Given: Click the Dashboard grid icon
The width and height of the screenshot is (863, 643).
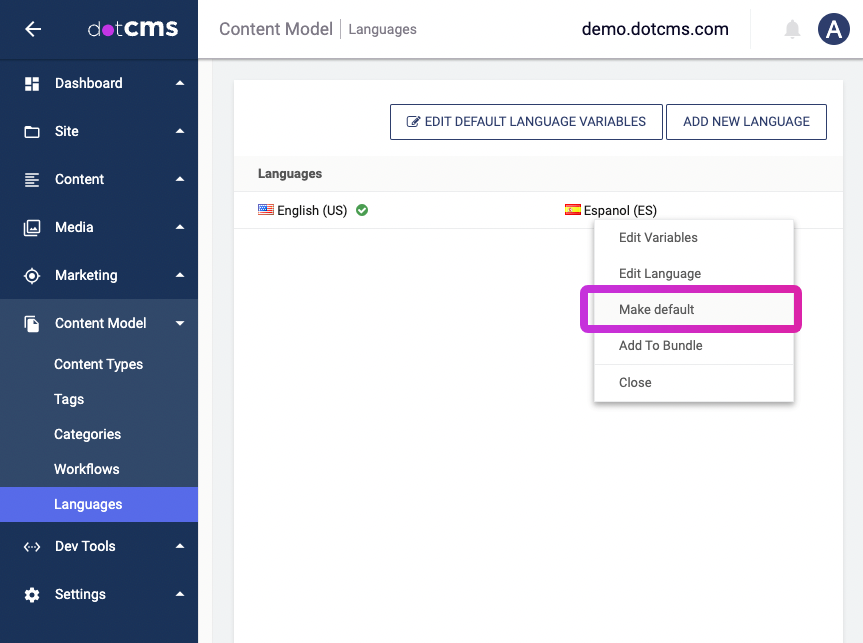Looking at the screenshot, I should pos(32,84).
